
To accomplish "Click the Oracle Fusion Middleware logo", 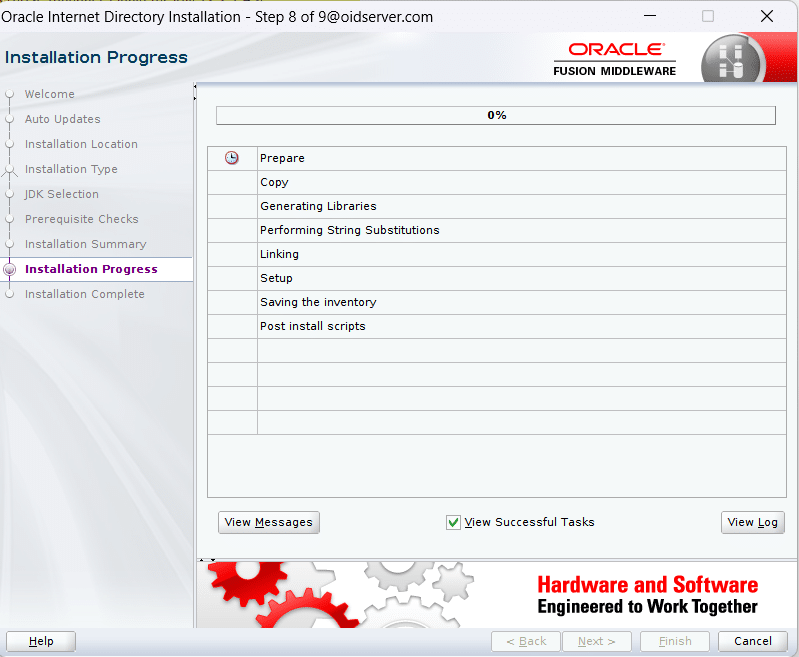I will coord(615,59).
